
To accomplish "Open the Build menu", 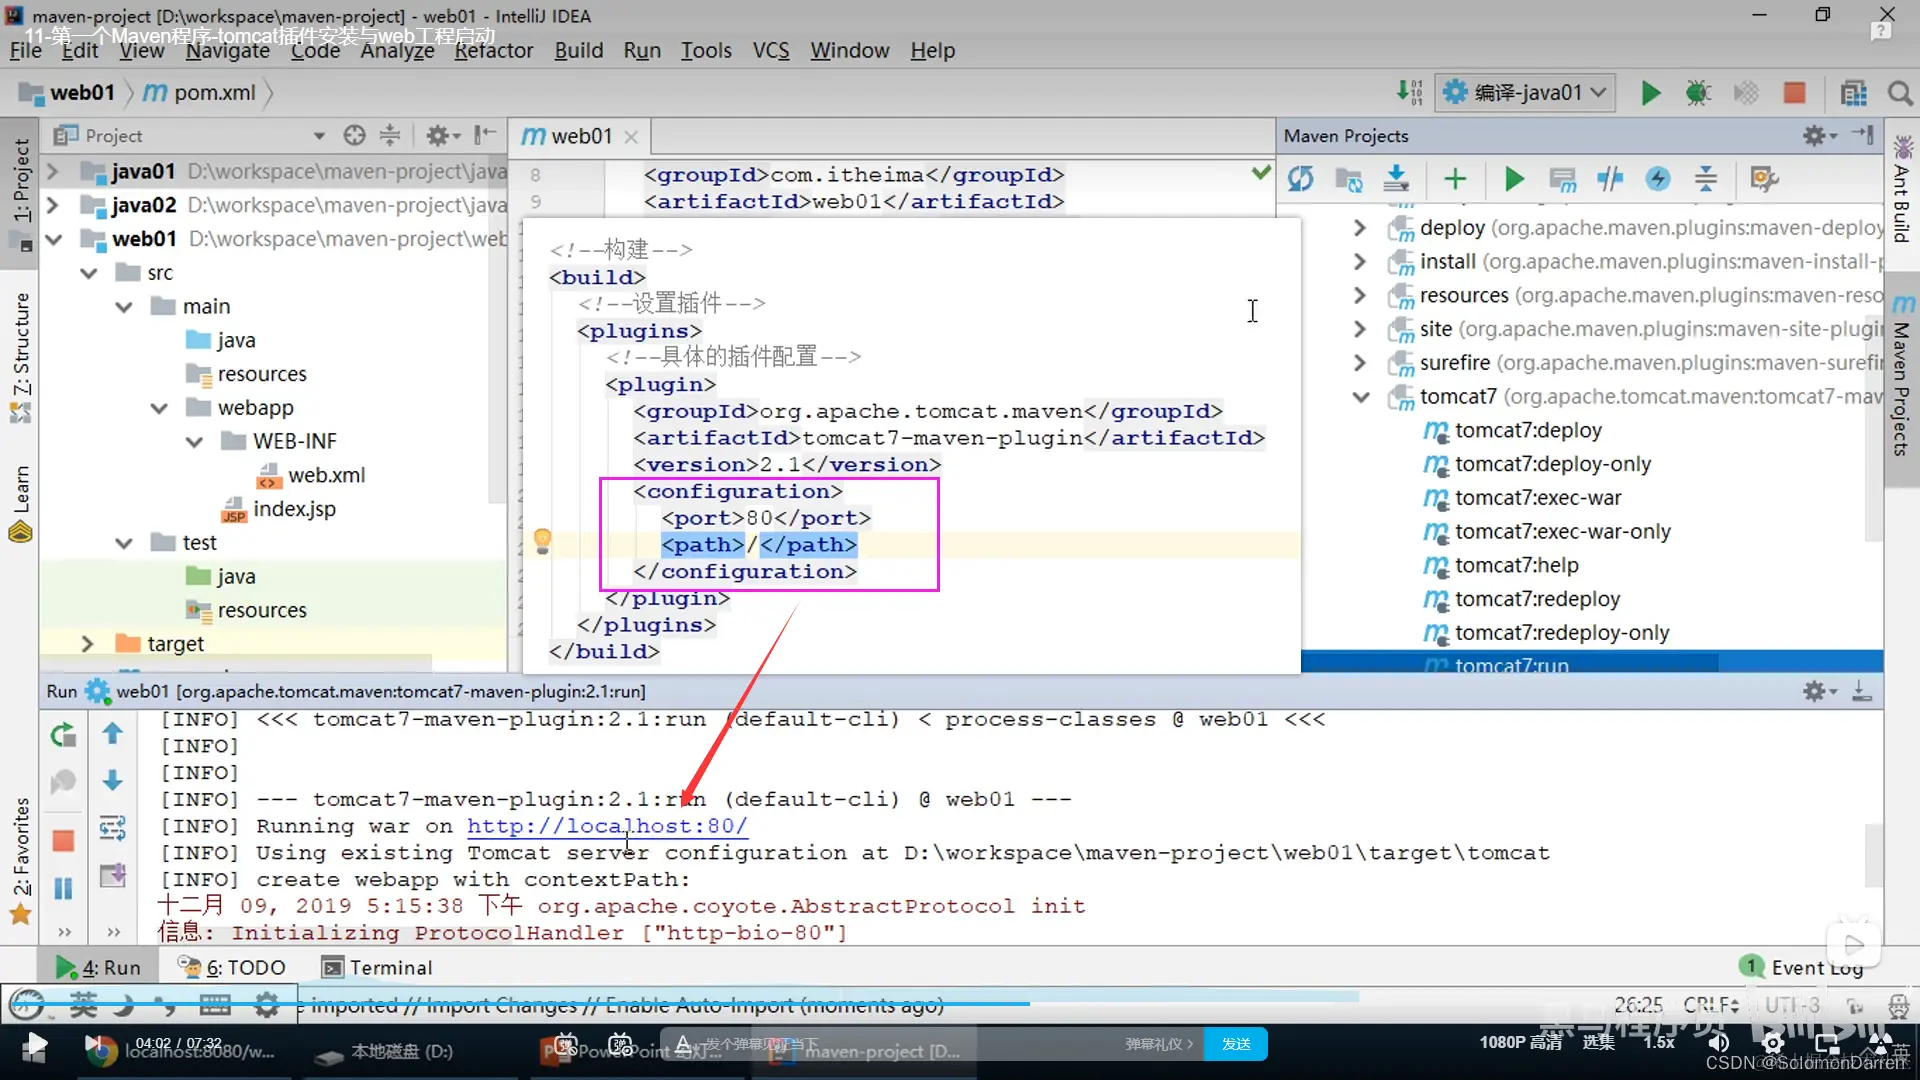I will click(578, 50).
